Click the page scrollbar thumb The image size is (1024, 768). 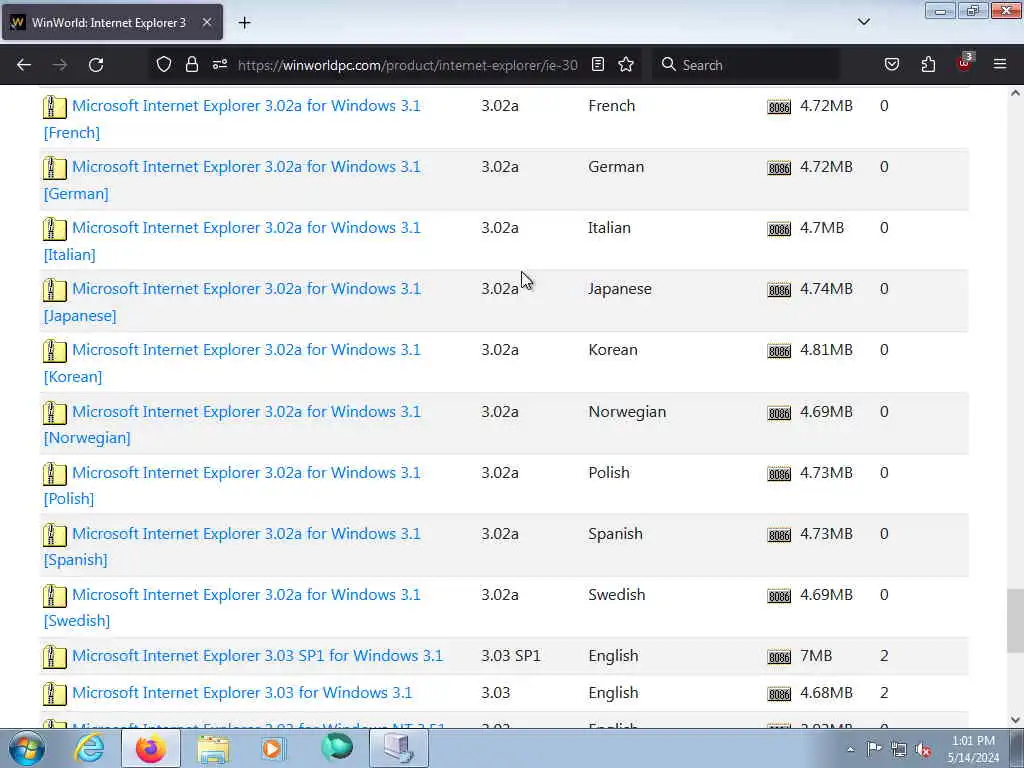pos(1015,620)
